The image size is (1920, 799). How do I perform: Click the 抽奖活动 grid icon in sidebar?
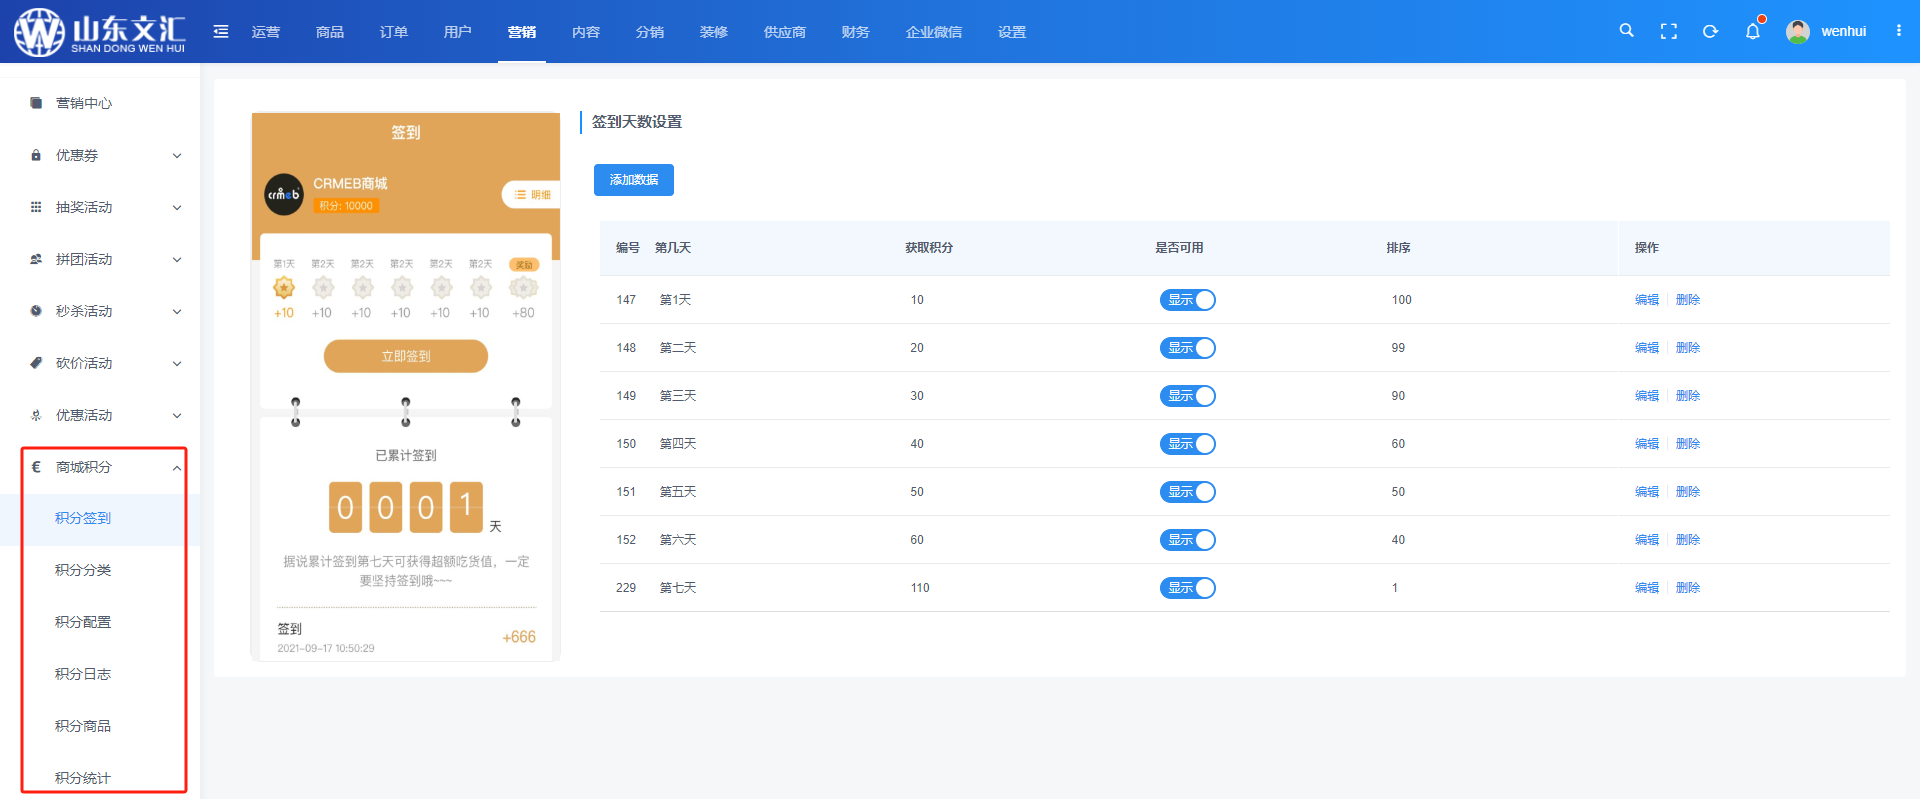[36, 207]
